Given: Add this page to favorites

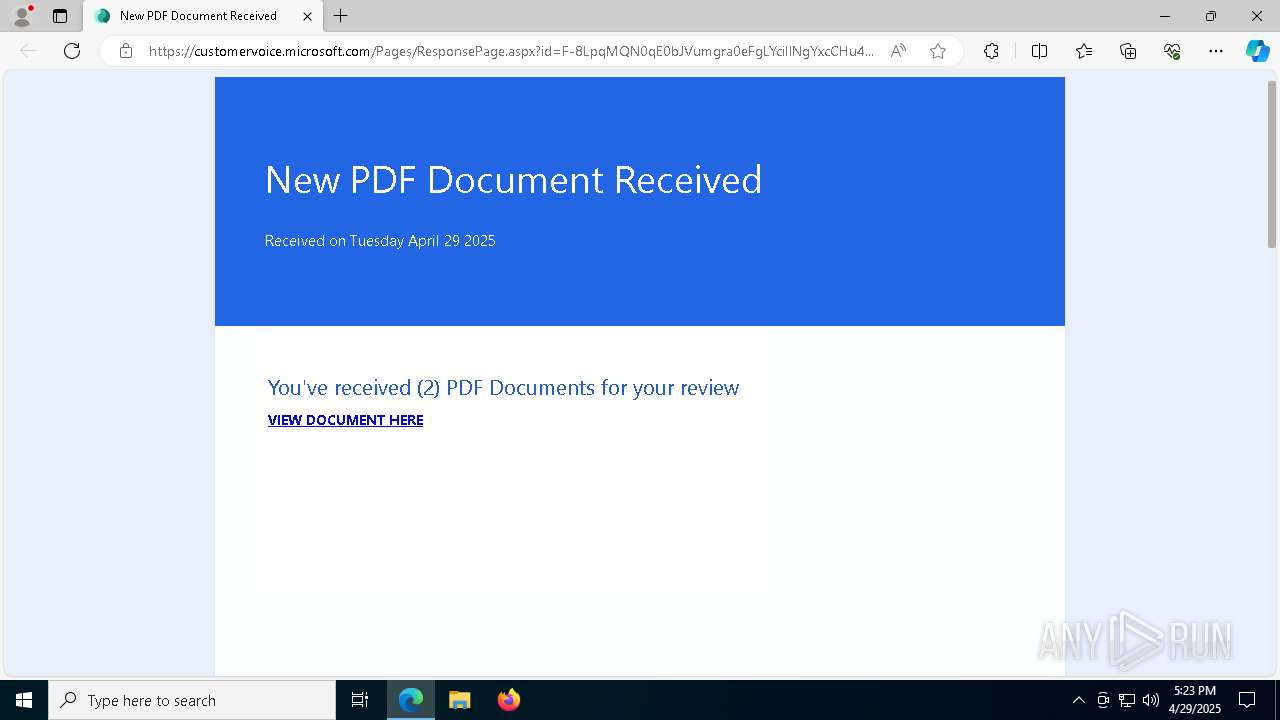Looking at the screenshot, I should [937, 51].
